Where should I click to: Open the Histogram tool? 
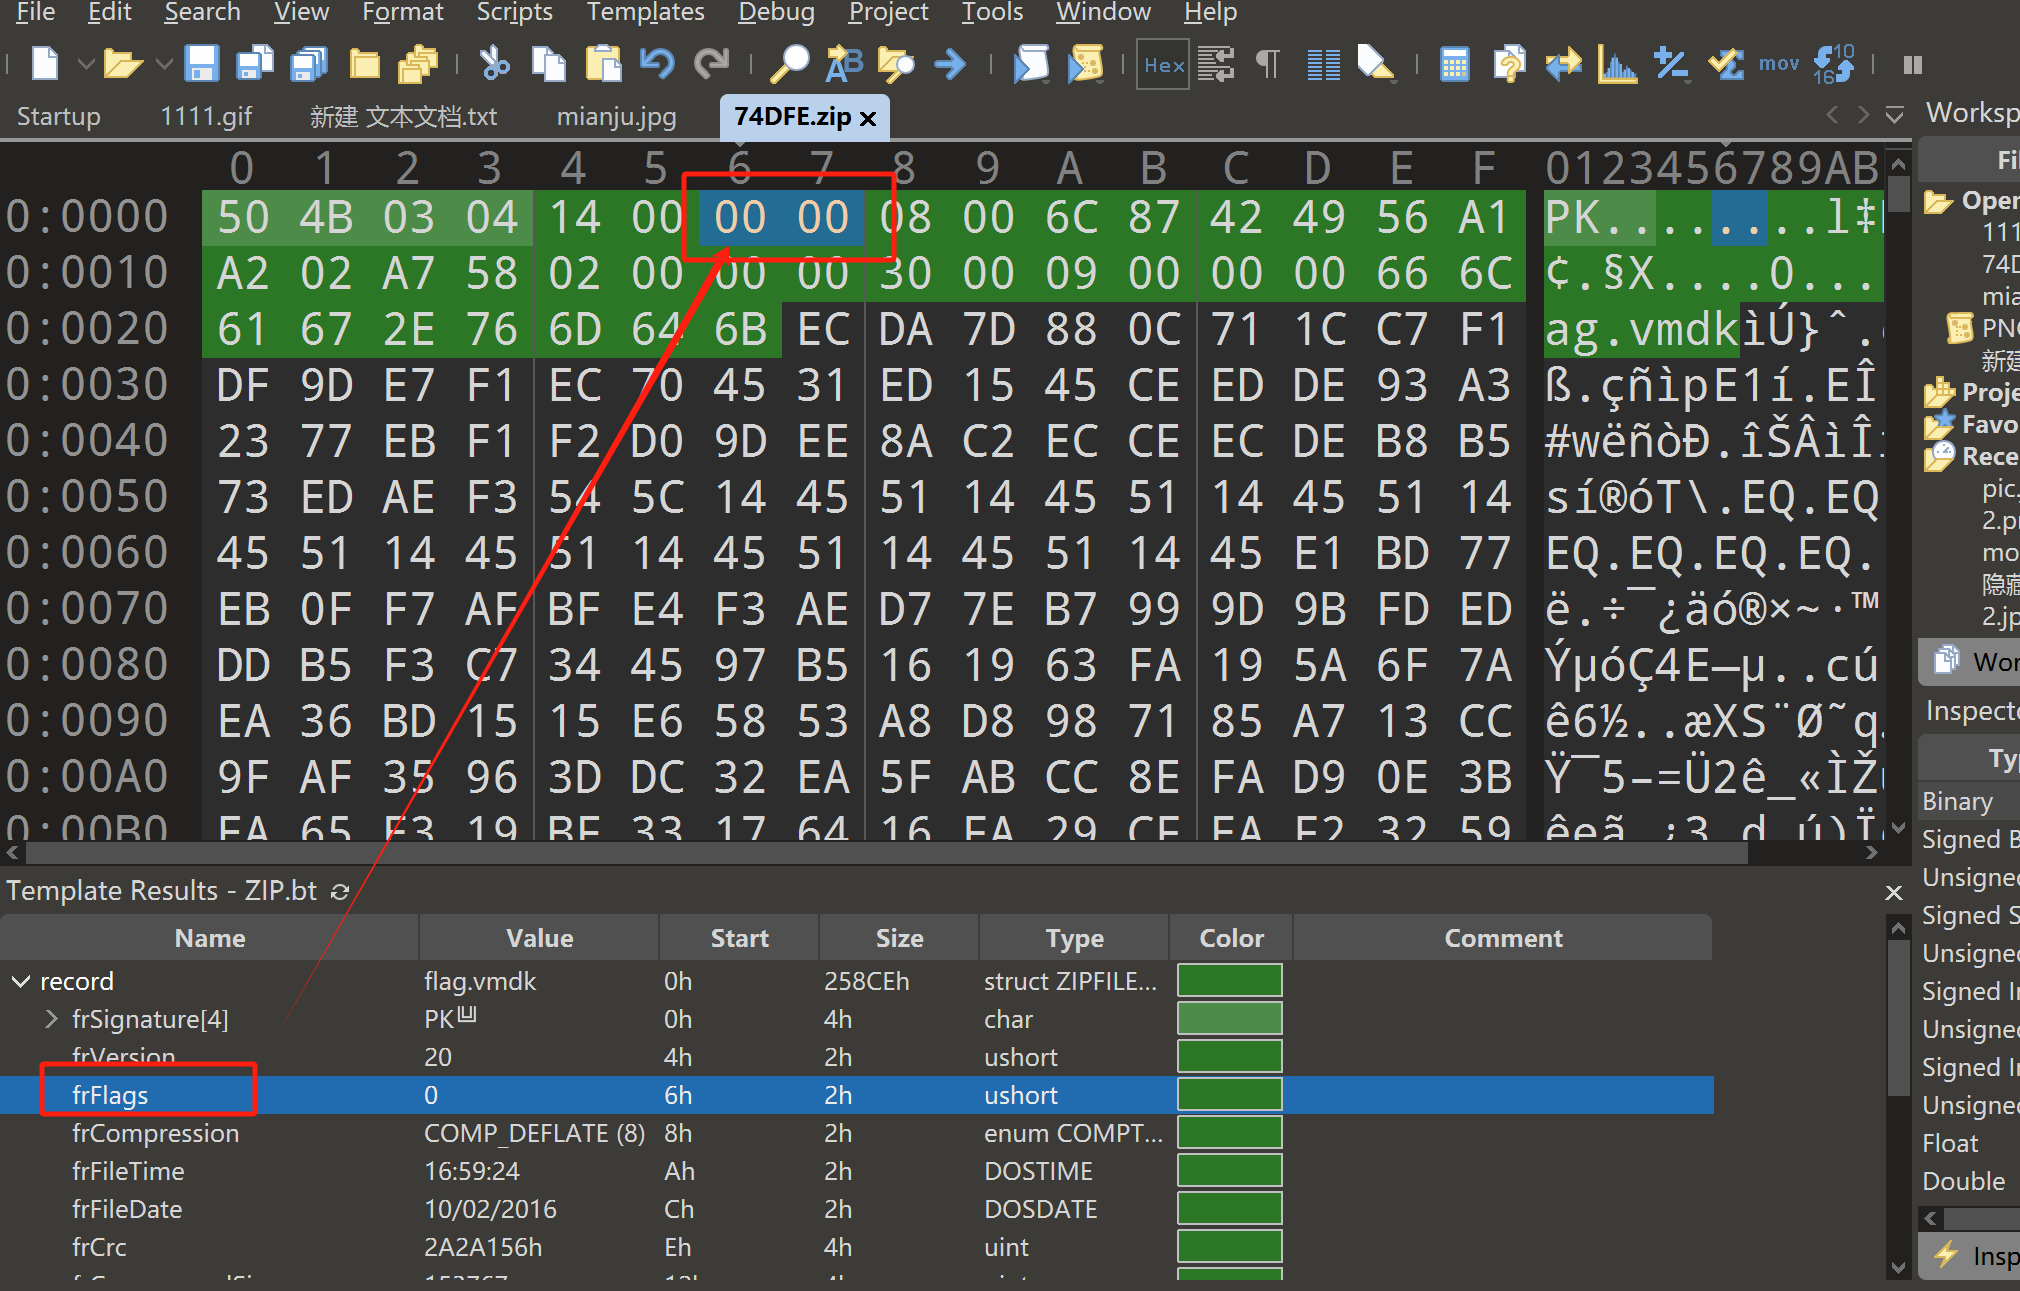(x=1616, y=65)
